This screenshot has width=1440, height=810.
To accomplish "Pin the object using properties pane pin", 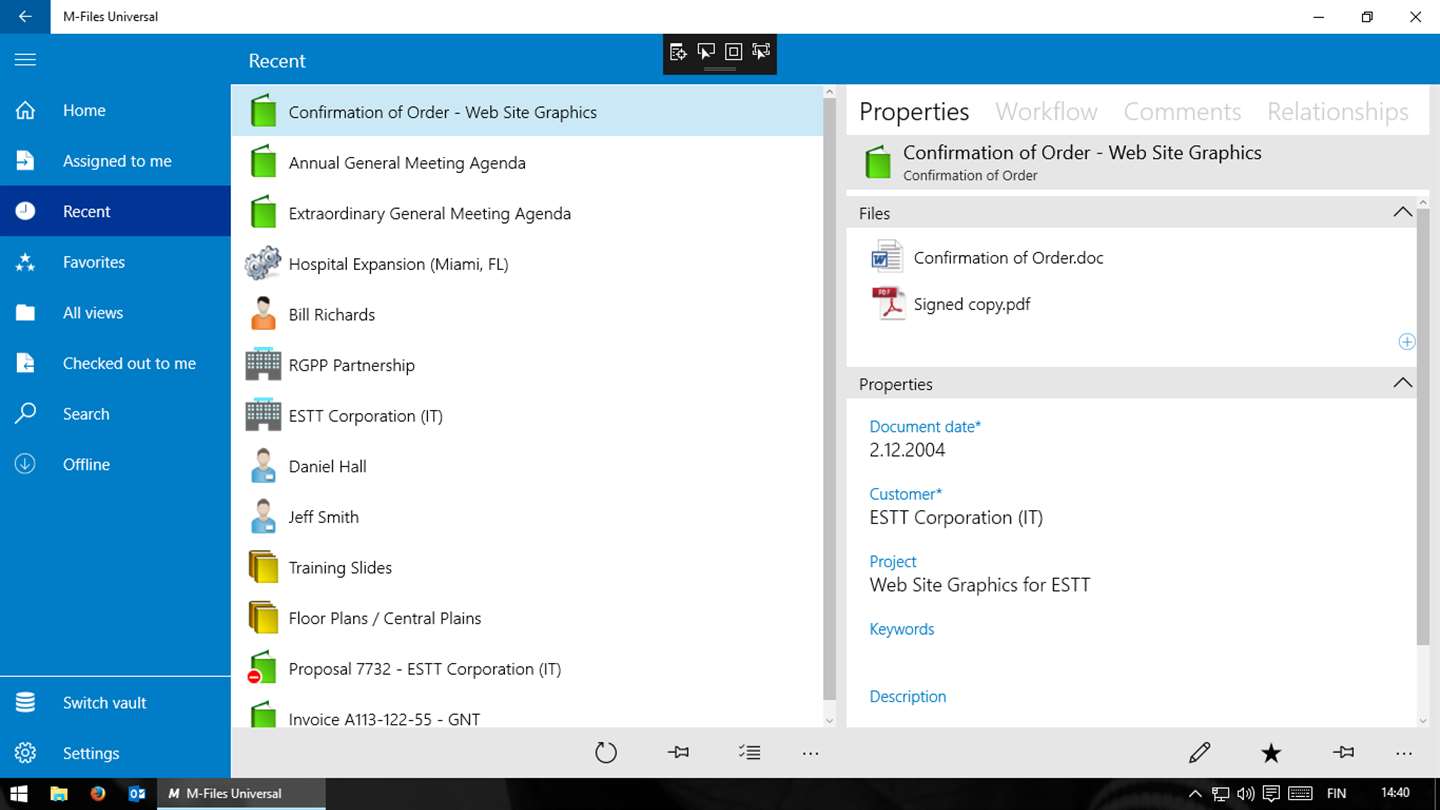I will tap(1343, 753).
